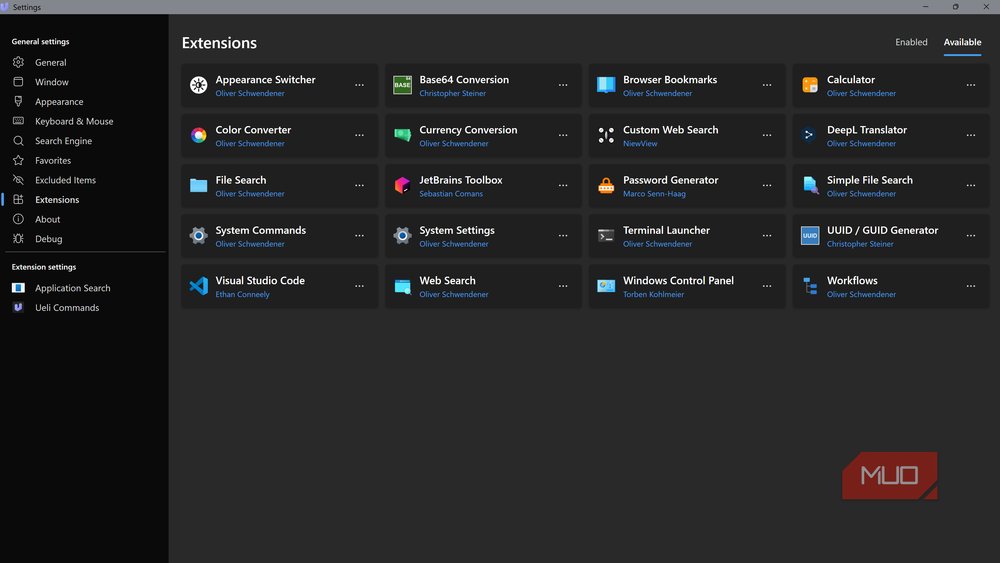Click the Application Search sidebar icon
1000x563 pixels.
point(18,288)
